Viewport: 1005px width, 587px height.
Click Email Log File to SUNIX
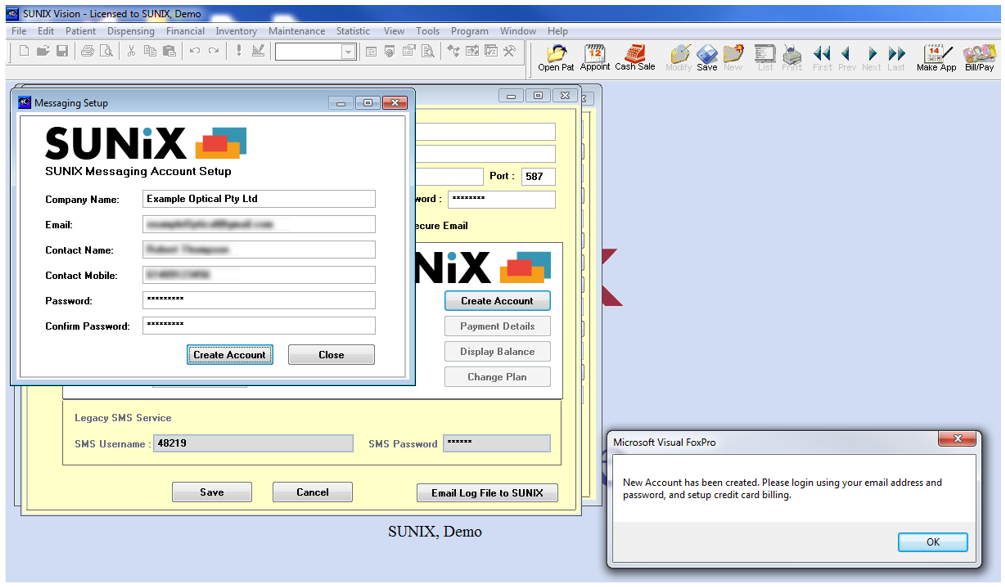click(487, 492)
